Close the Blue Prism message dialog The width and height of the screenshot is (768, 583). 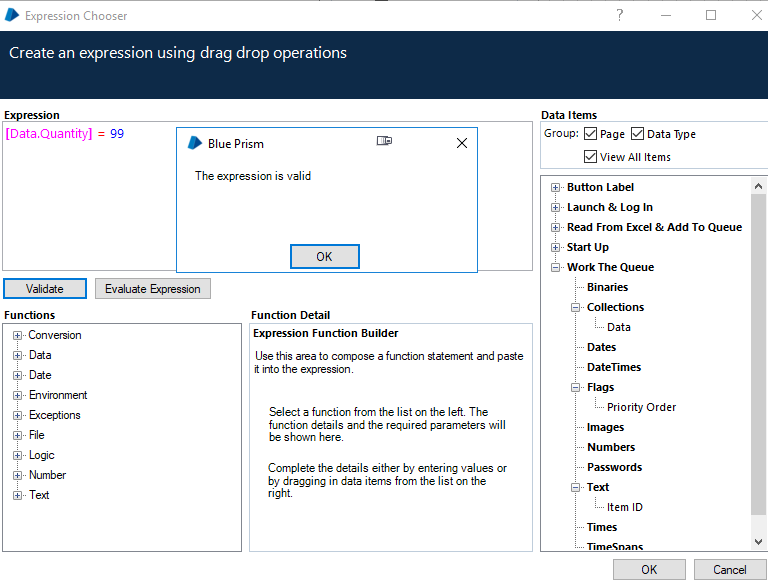click(461, 143)
